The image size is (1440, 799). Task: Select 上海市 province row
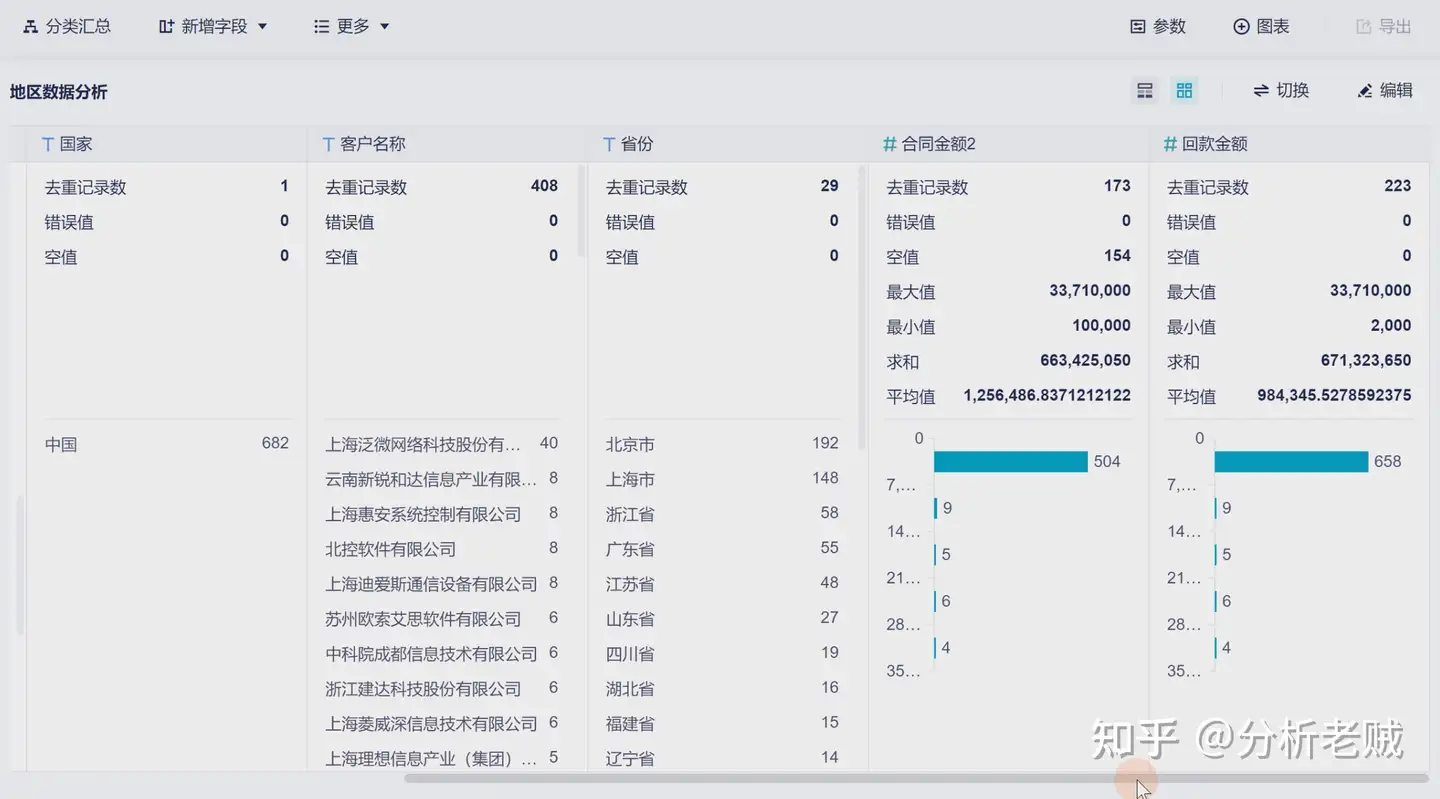point(722,479)
